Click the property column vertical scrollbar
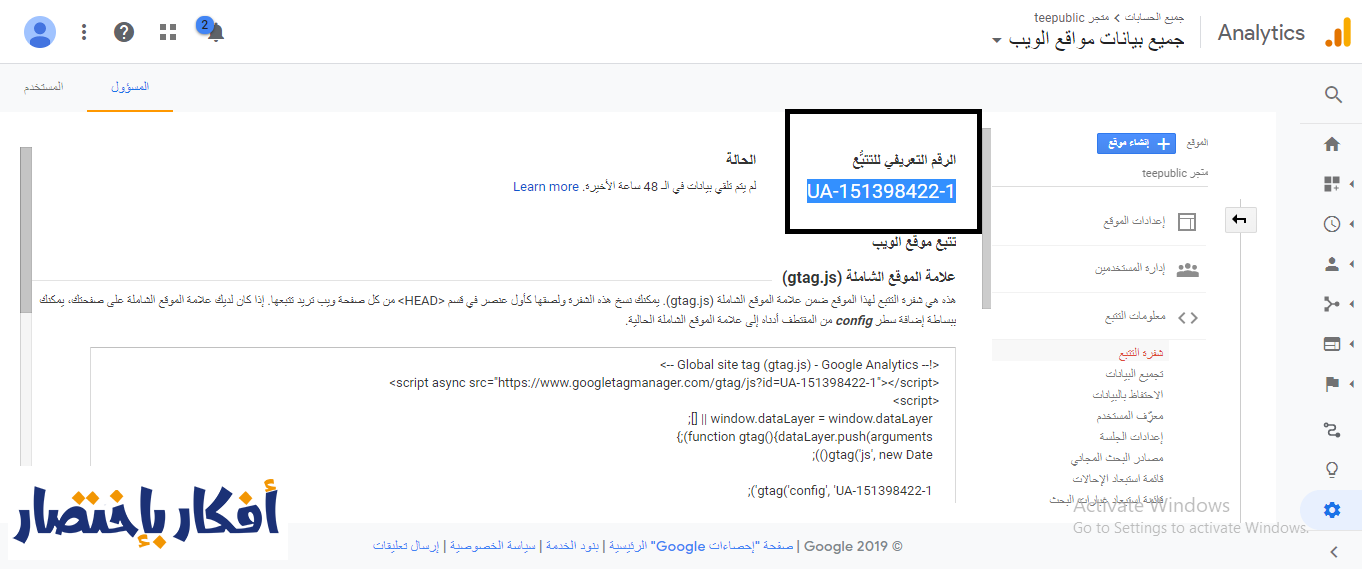Viewport: 1362px width, 569px height. pos(987,218)
